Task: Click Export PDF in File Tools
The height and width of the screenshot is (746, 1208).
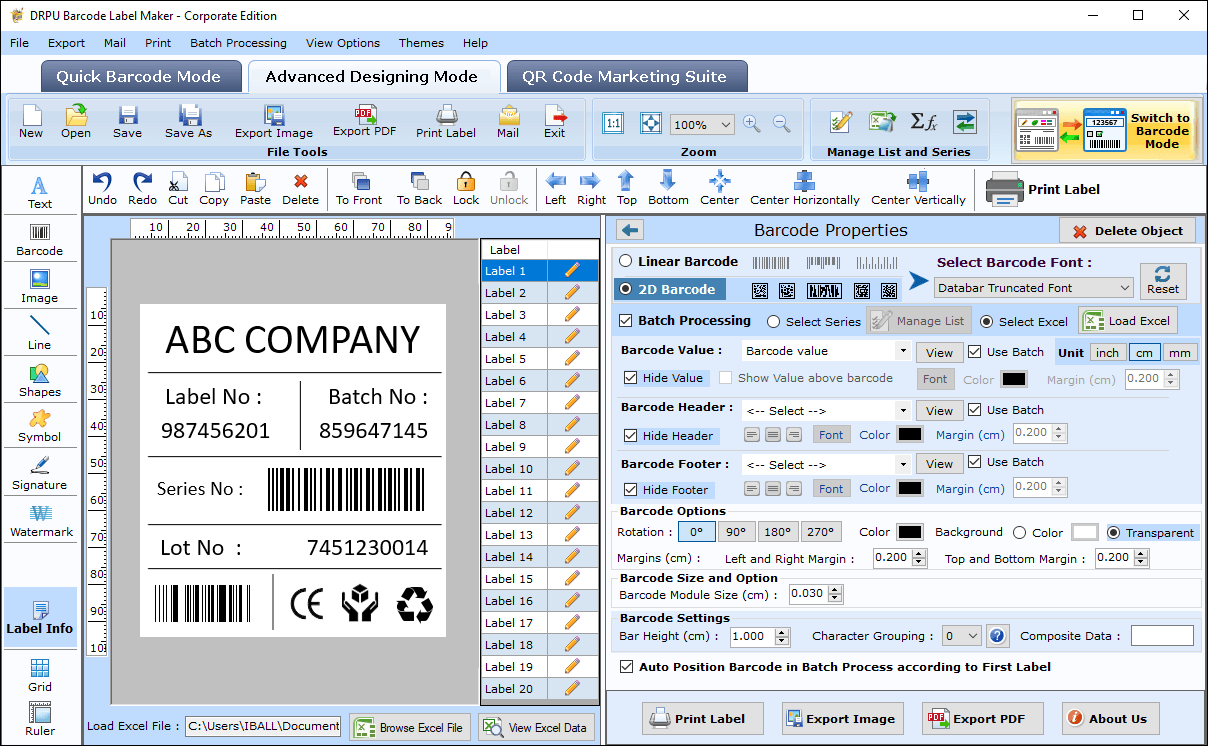Action: coord(364,121)
